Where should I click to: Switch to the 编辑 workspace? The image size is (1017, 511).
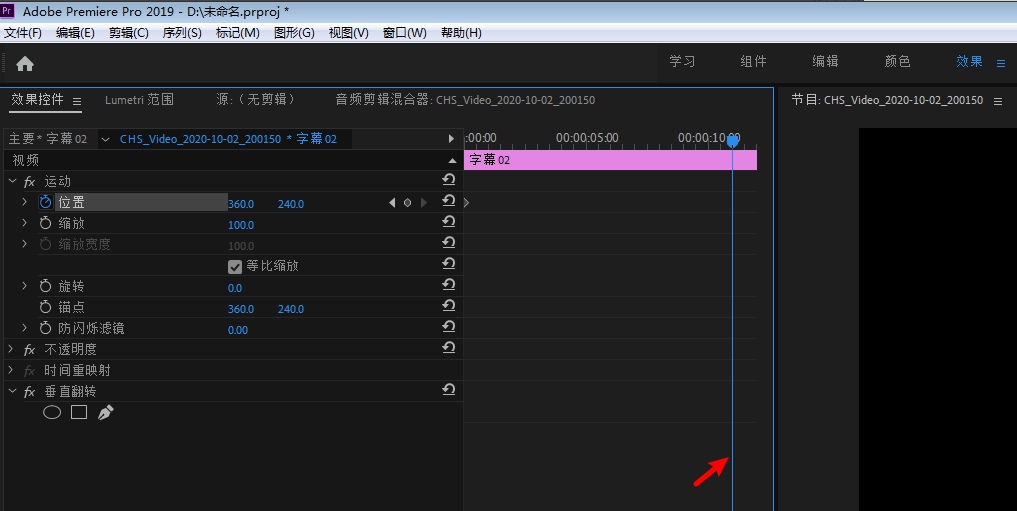(x=825, y=62)
